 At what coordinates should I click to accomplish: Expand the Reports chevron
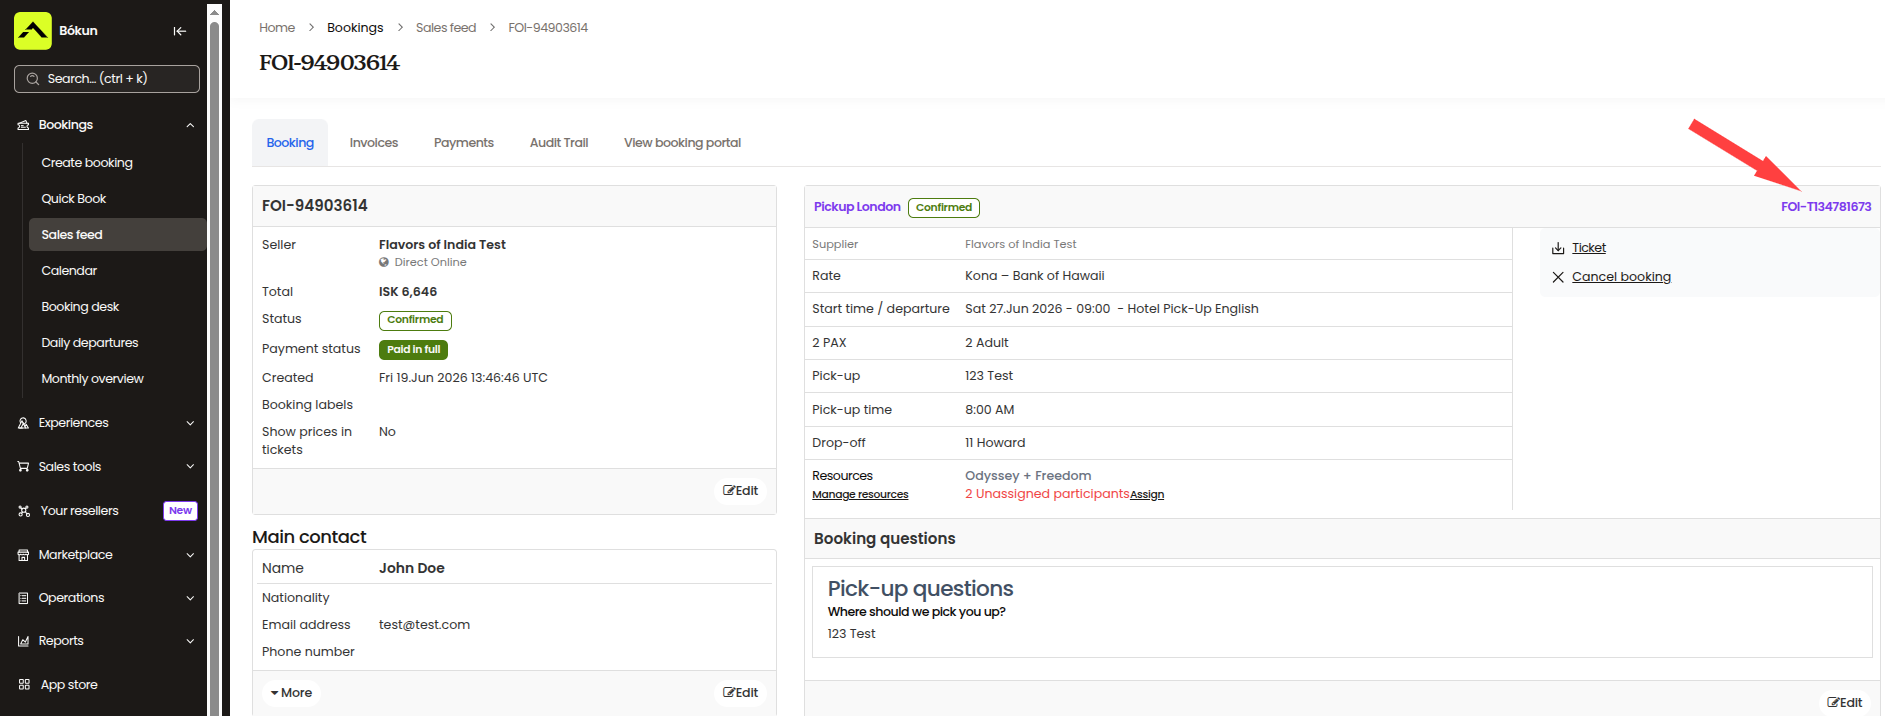coord(190,641)
